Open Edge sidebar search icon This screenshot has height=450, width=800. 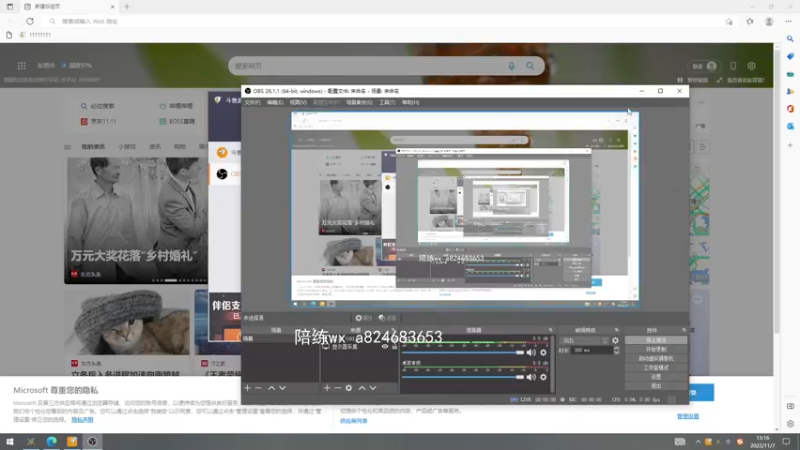point(790,39)
